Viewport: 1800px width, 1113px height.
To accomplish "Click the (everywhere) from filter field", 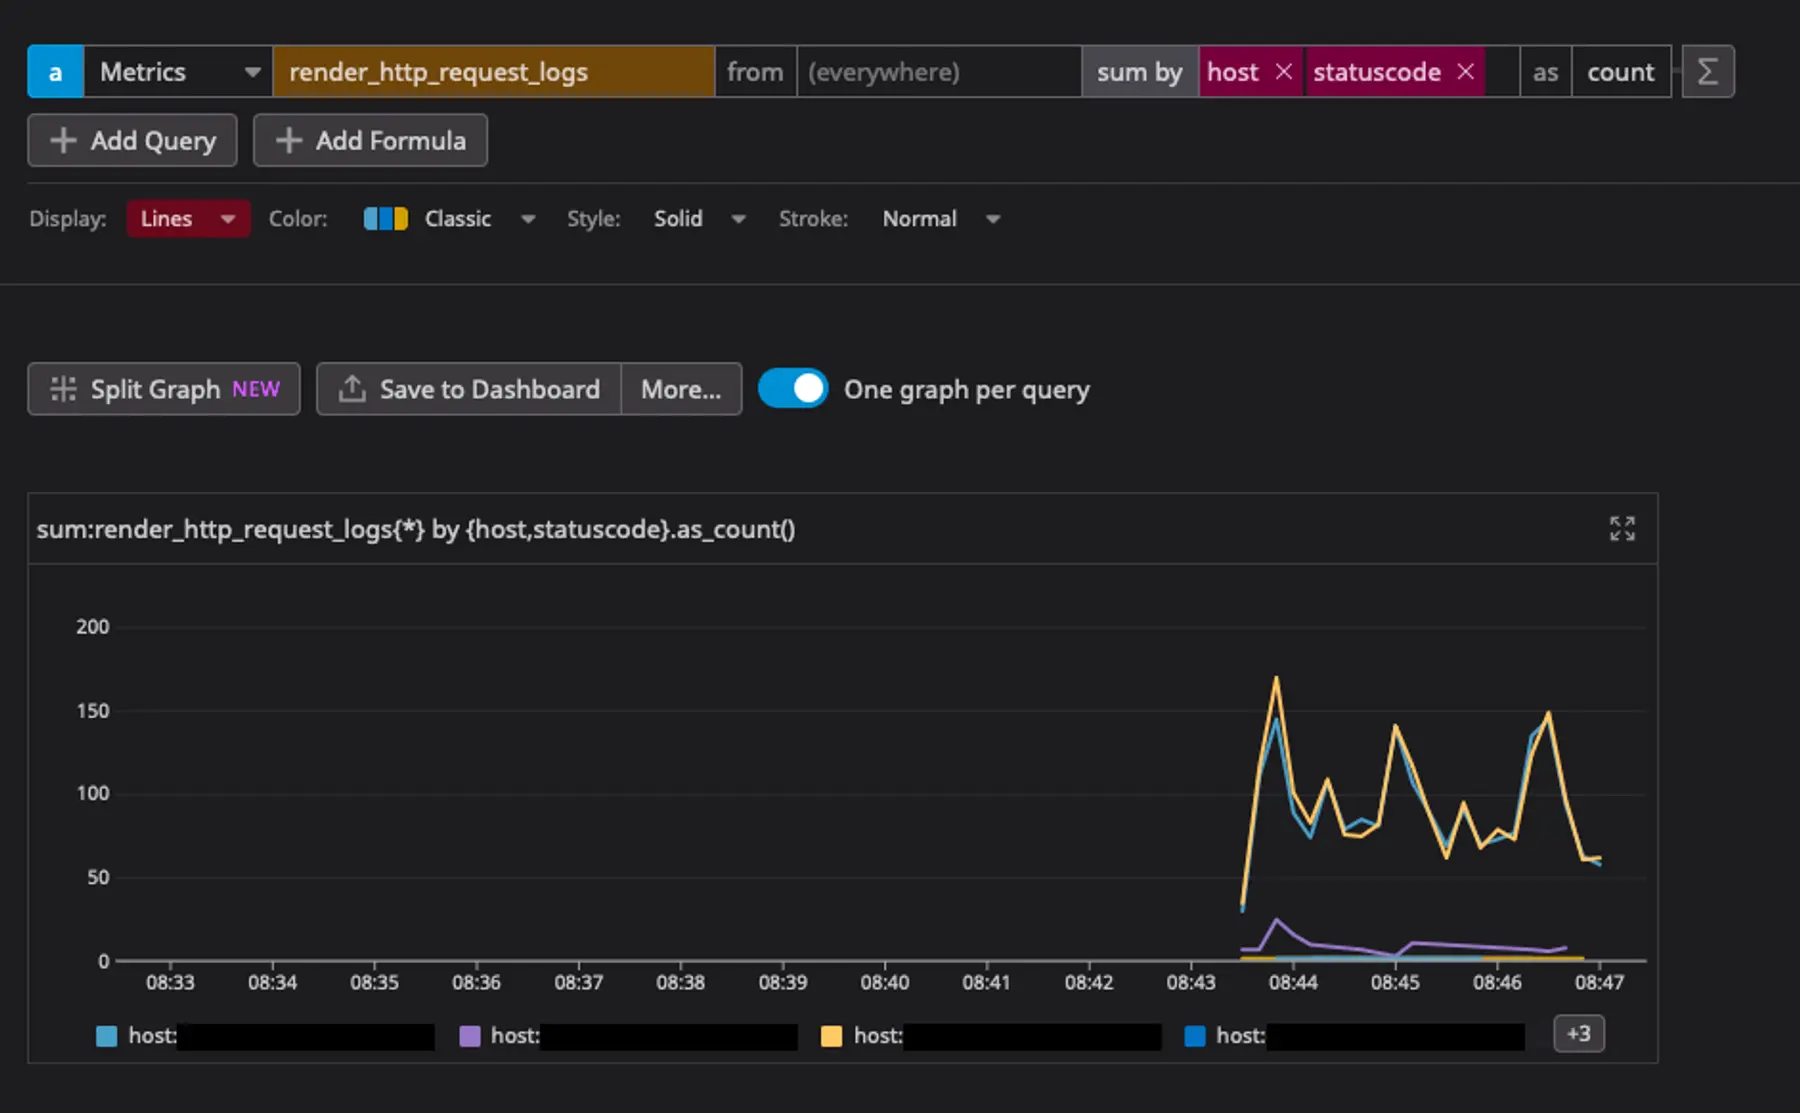I will click(938, 71).
